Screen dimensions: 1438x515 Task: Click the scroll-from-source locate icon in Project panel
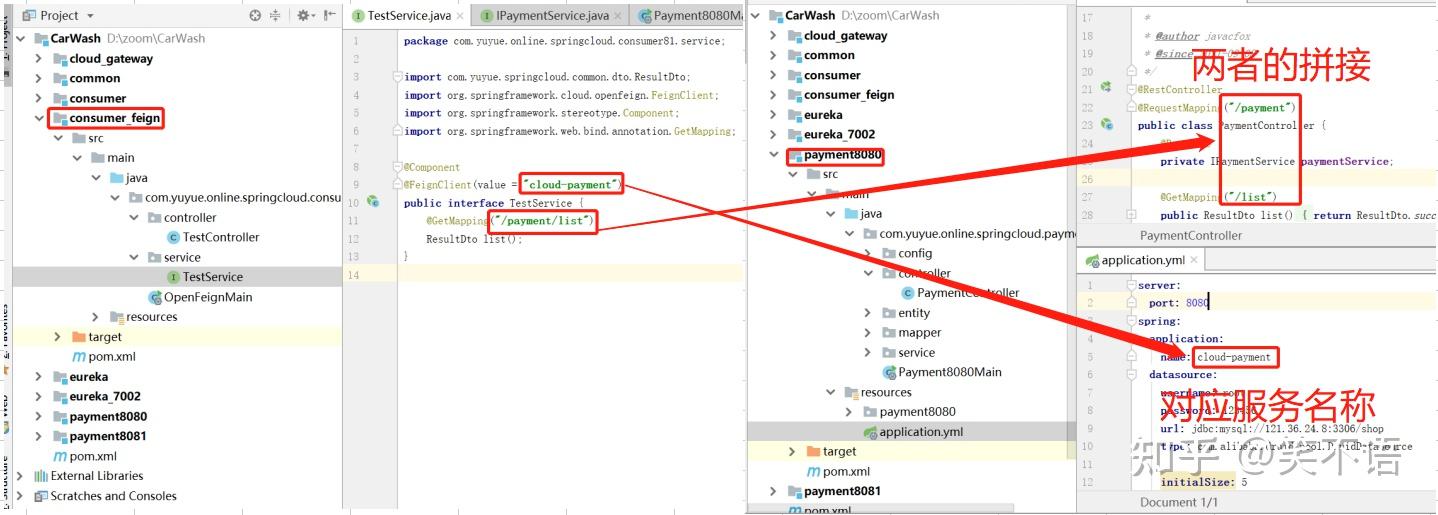point(255,16)
